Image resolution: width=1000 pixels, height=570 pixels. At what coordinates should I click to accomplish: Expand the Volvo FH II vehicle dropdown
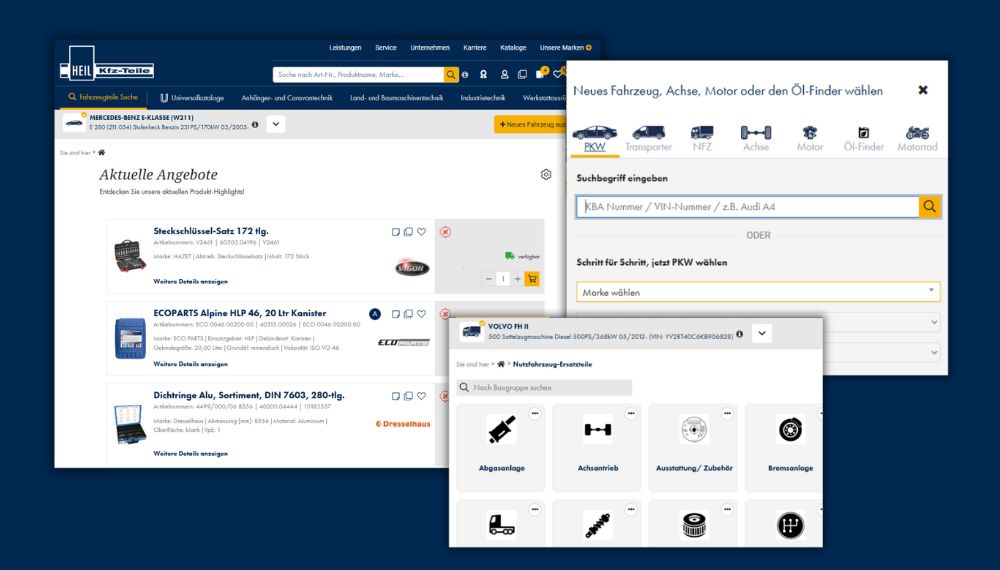762,333
